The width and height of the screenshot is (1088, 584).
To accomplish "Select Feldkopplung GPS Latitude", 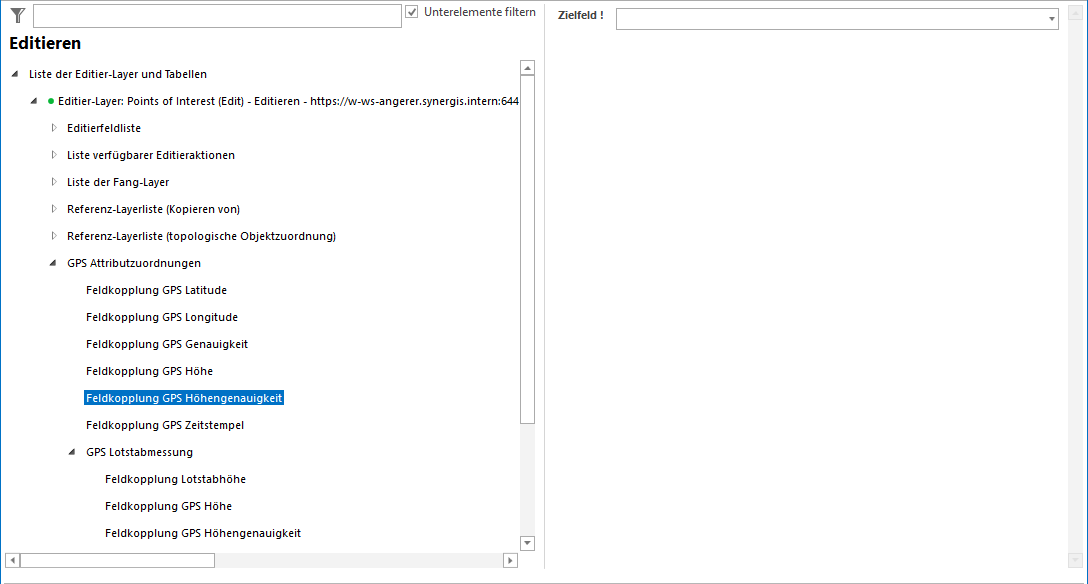I will (x=156, y=290).
